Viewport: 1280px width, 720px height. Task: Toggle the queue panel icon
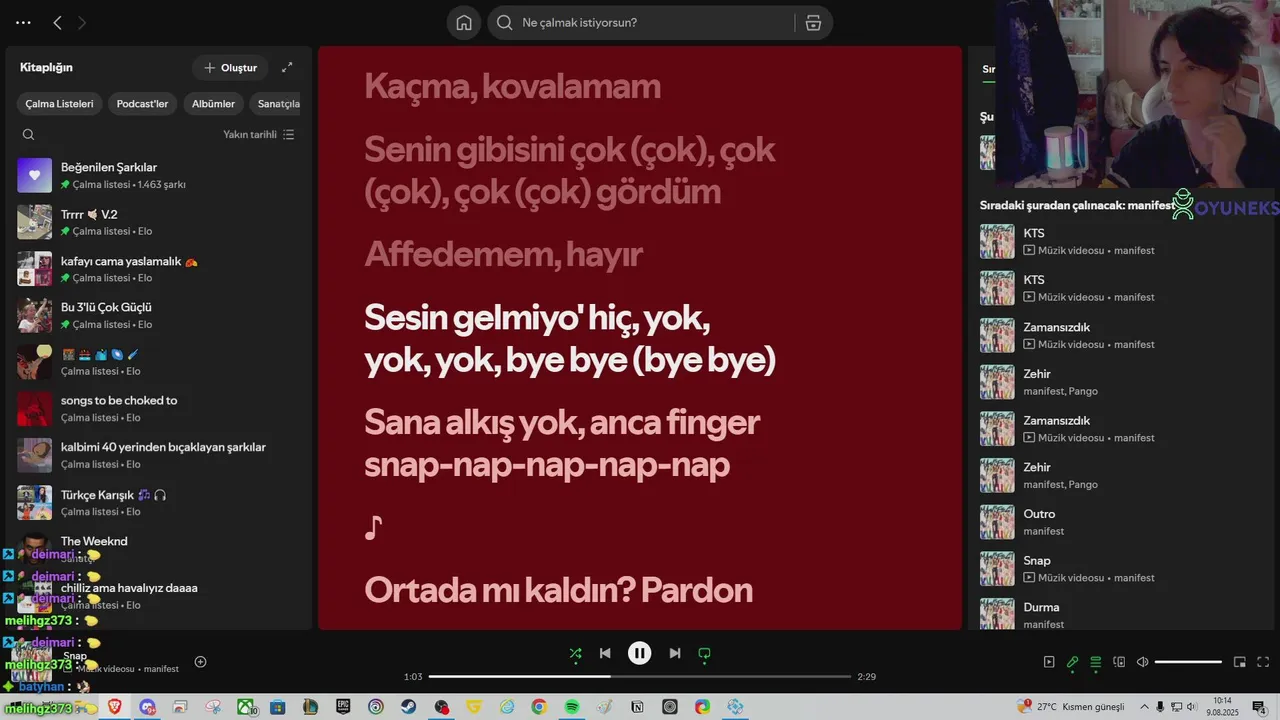point(1096,662)
